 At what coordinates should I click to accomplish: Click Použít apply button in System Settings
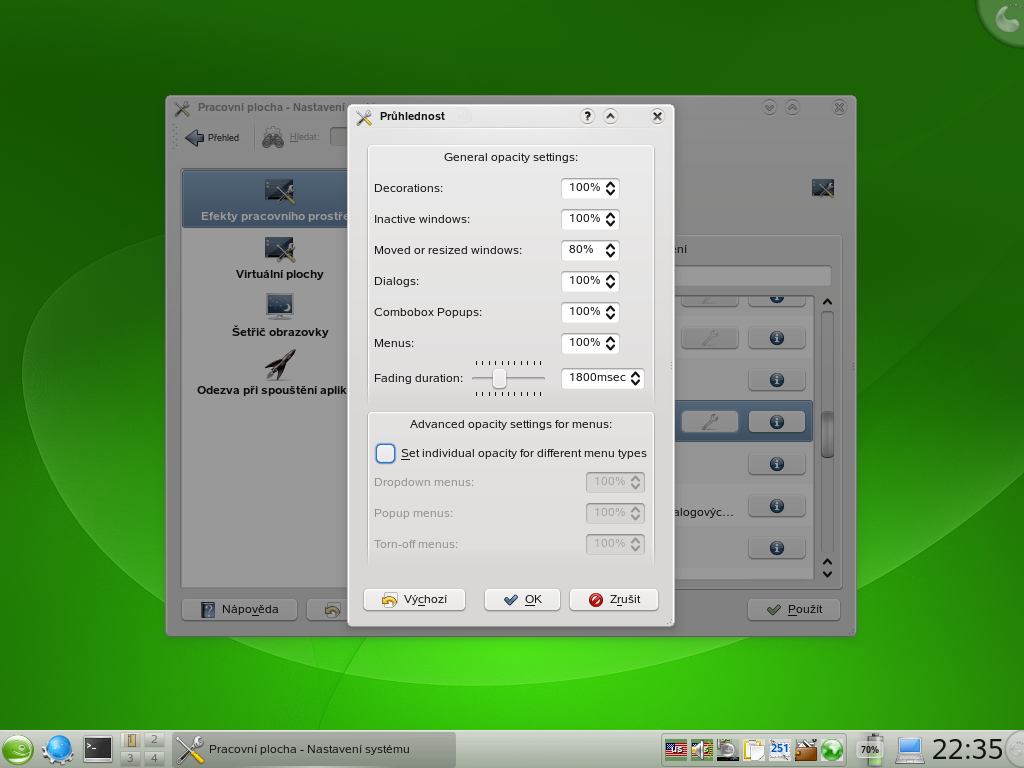point(793,609)
